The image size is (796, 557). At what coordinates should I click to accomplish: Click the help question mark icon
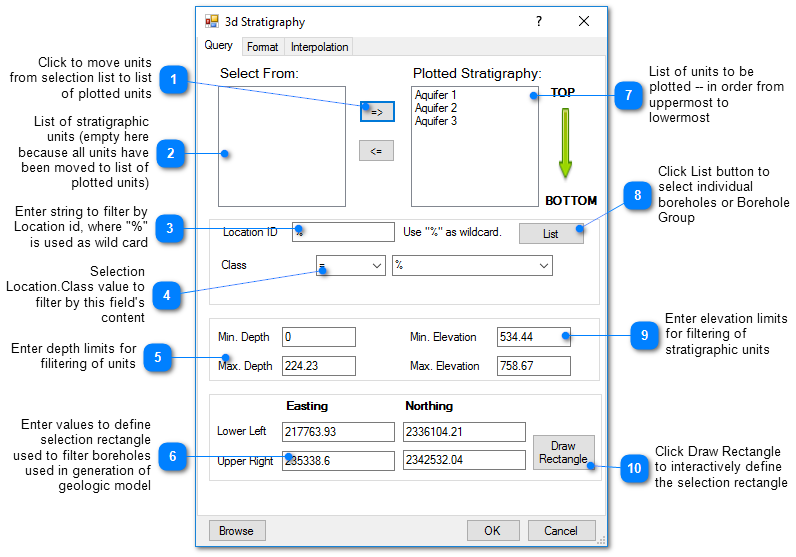[538, 21]
